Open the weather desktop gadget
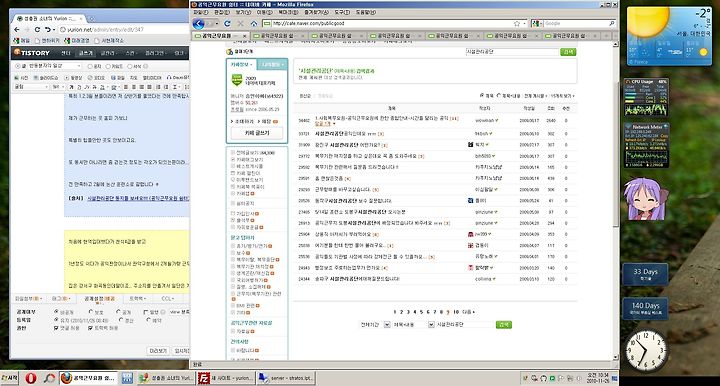The image size is (720, 386). [x=669, y=36]
